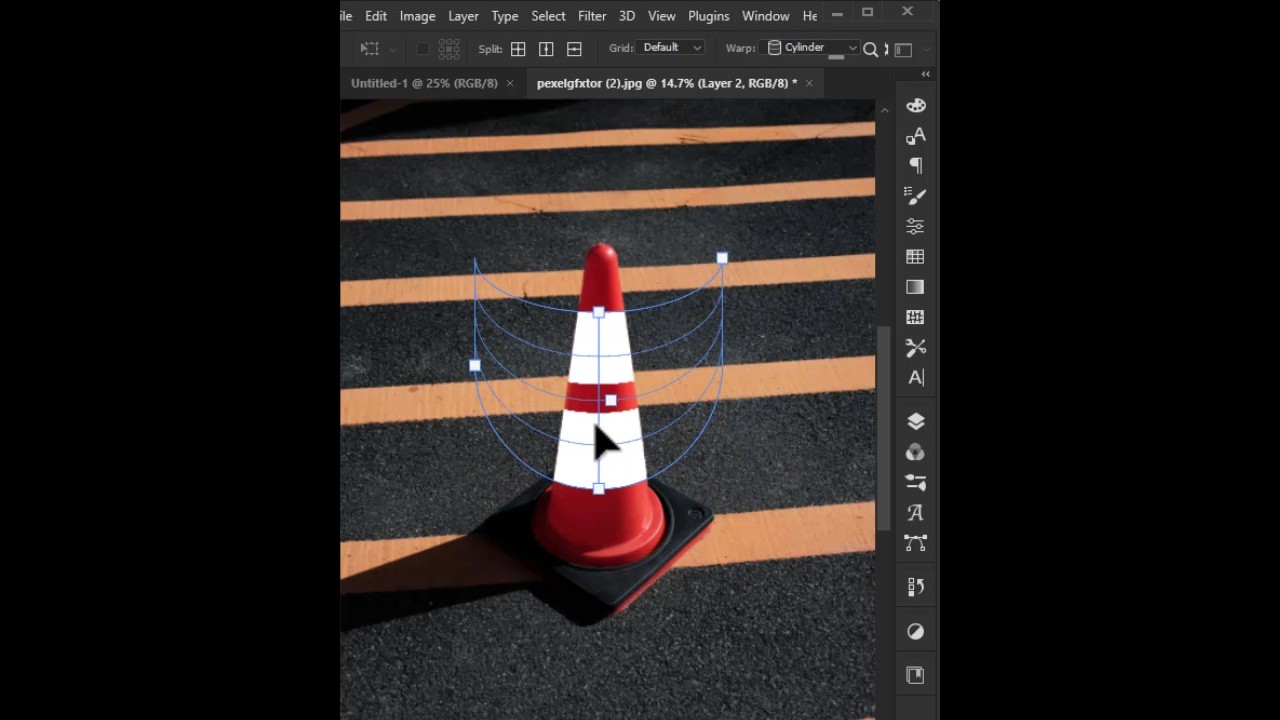1280x720 pixels.
Task: Expand the tool preset picker arrow
Action: coord(393,49)
